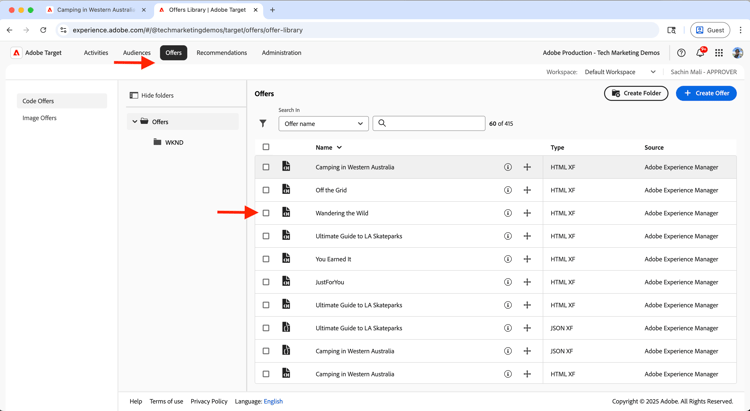Click the info icon for Wandering the Wild
The height and width of the screenshot is (411, 750).
pyautogui.click(x=508, y=213)
